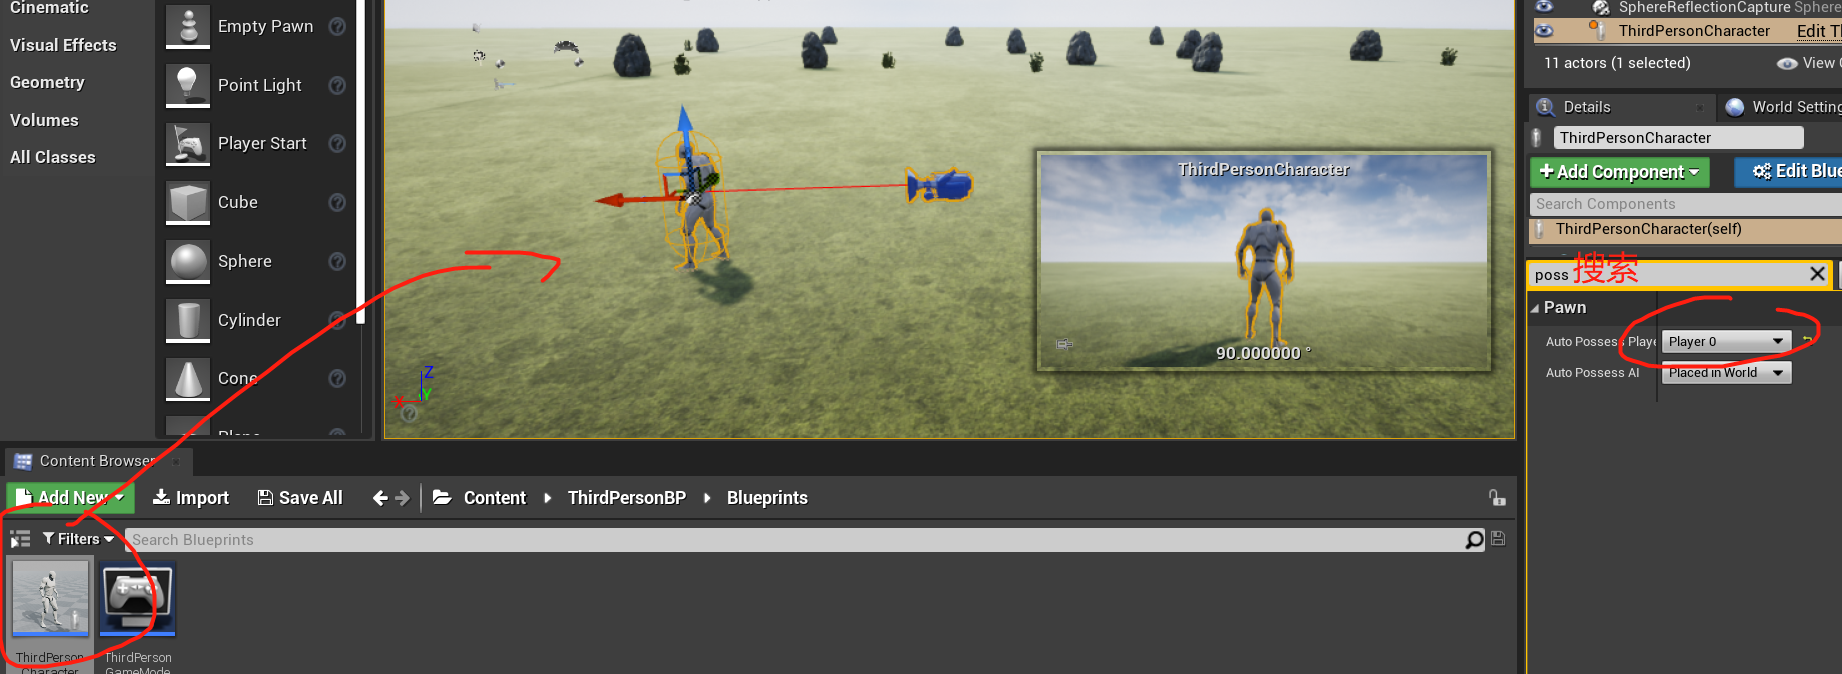
Task: Open the Add New dropdown
Action: [70, 497]
